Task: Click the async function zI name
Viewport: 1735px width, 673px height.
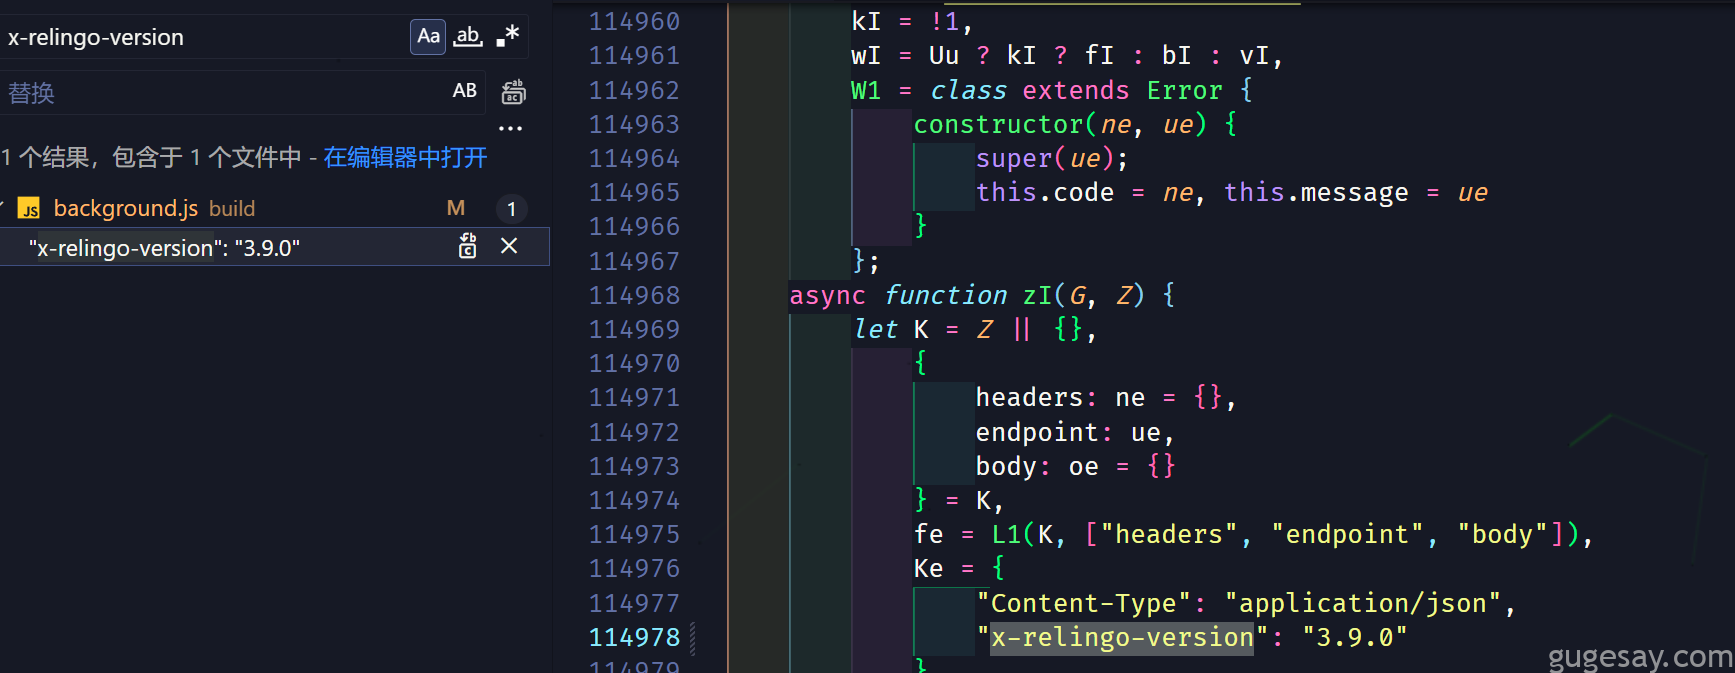Action: point(1037,295)
